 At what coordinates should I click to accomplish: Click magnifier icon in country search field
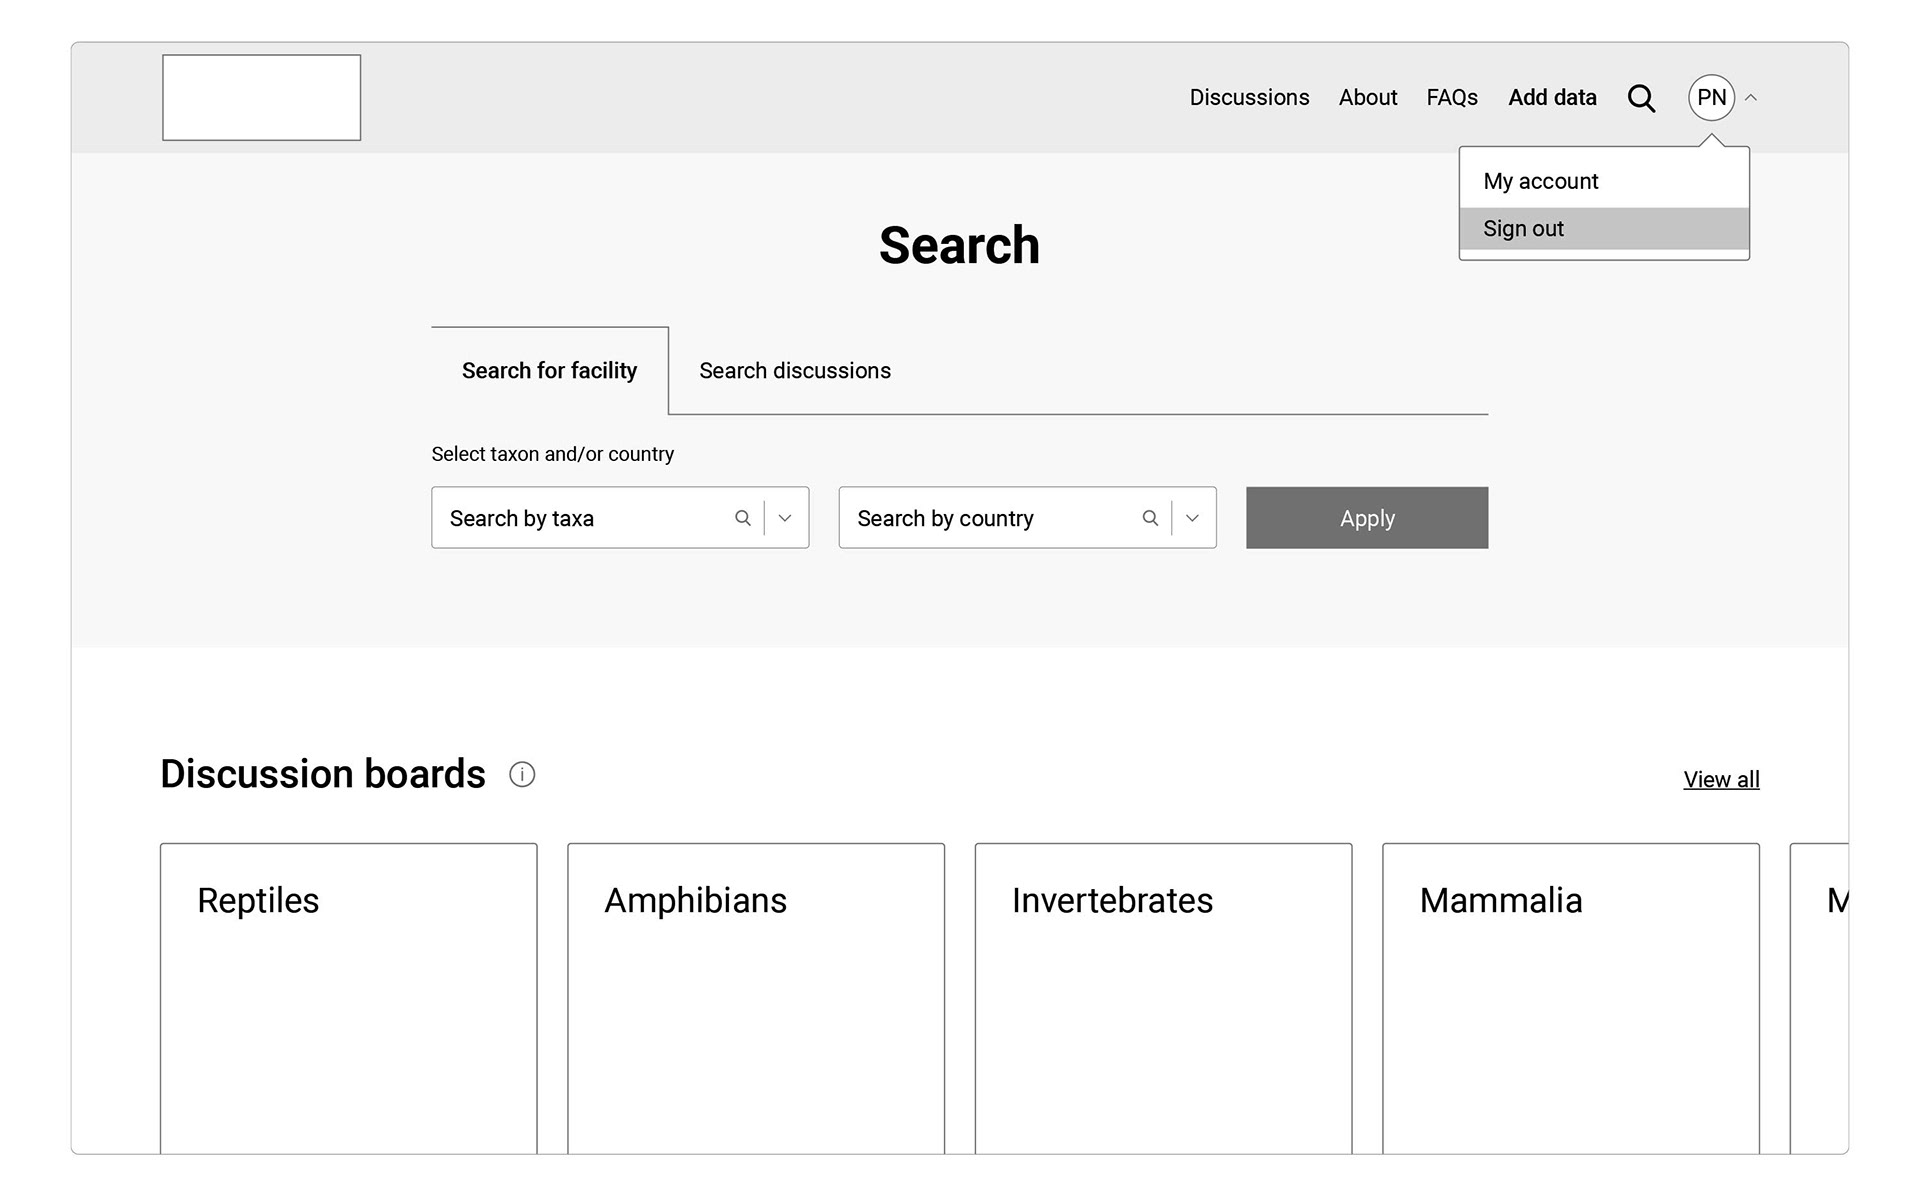pyautogui.click(x=1150, y=518)
